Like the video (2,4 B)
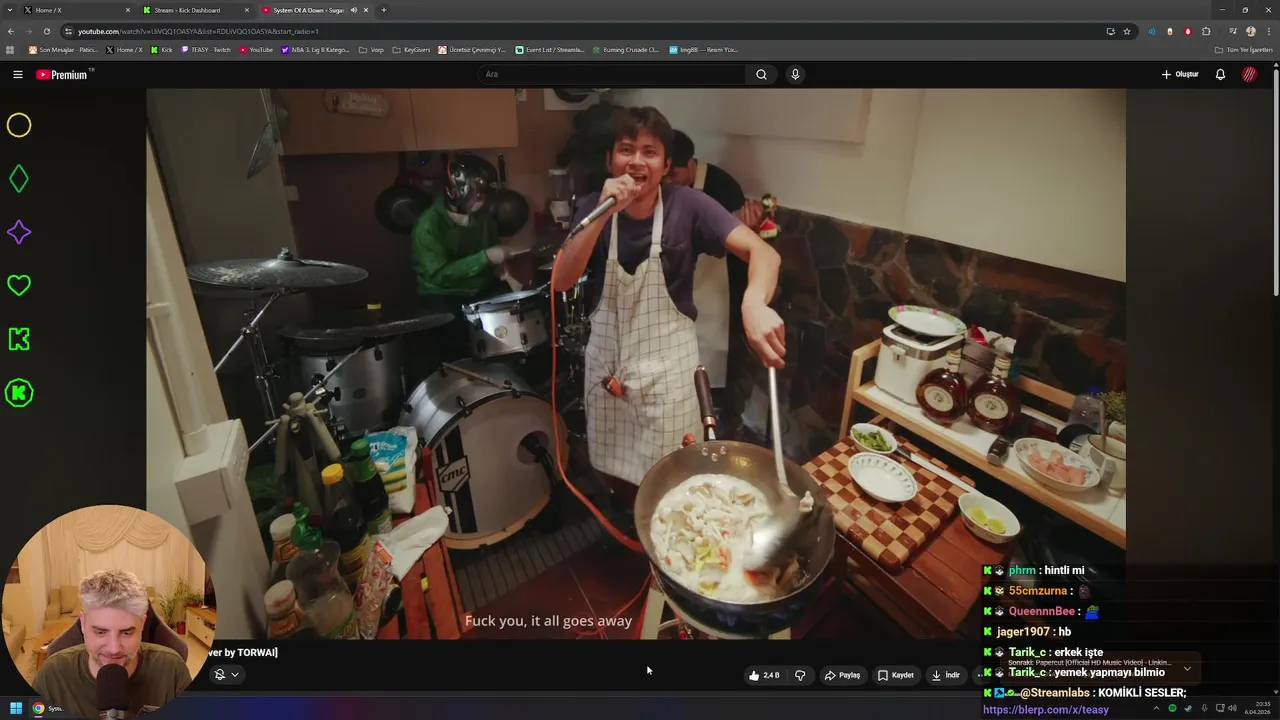This screenshot has width=1280, height=720. pos(764,675)
